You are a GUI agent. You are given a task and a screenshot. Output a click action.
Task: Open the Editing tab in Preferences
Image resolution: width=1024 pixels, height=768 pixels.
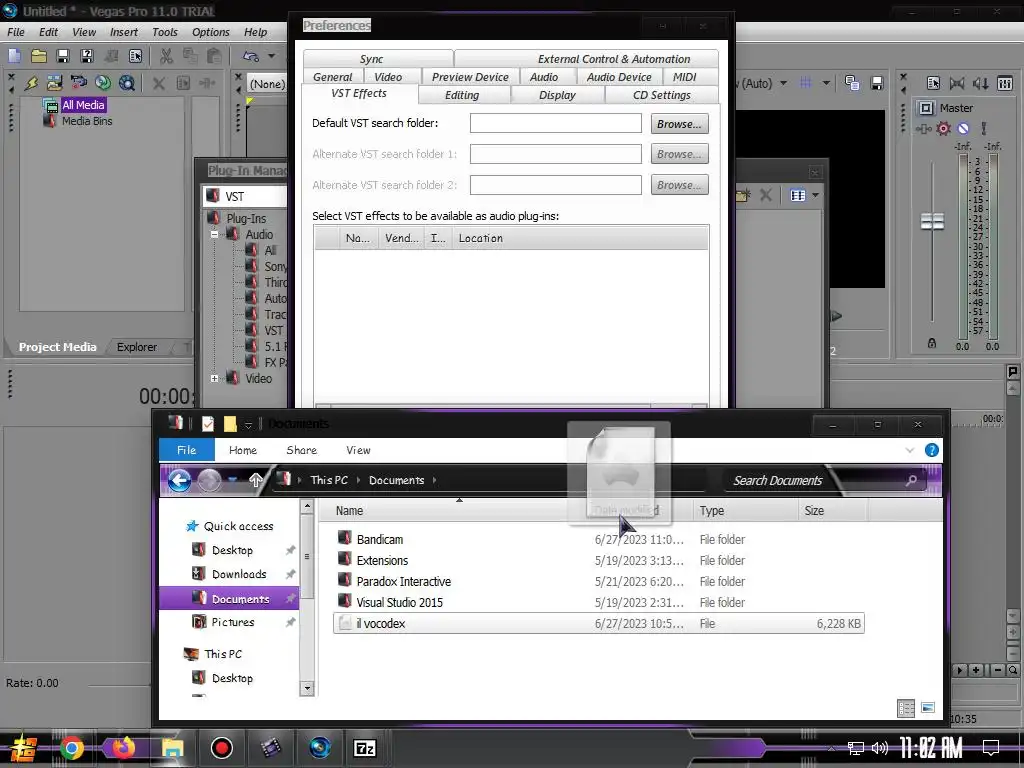point(462,95)
